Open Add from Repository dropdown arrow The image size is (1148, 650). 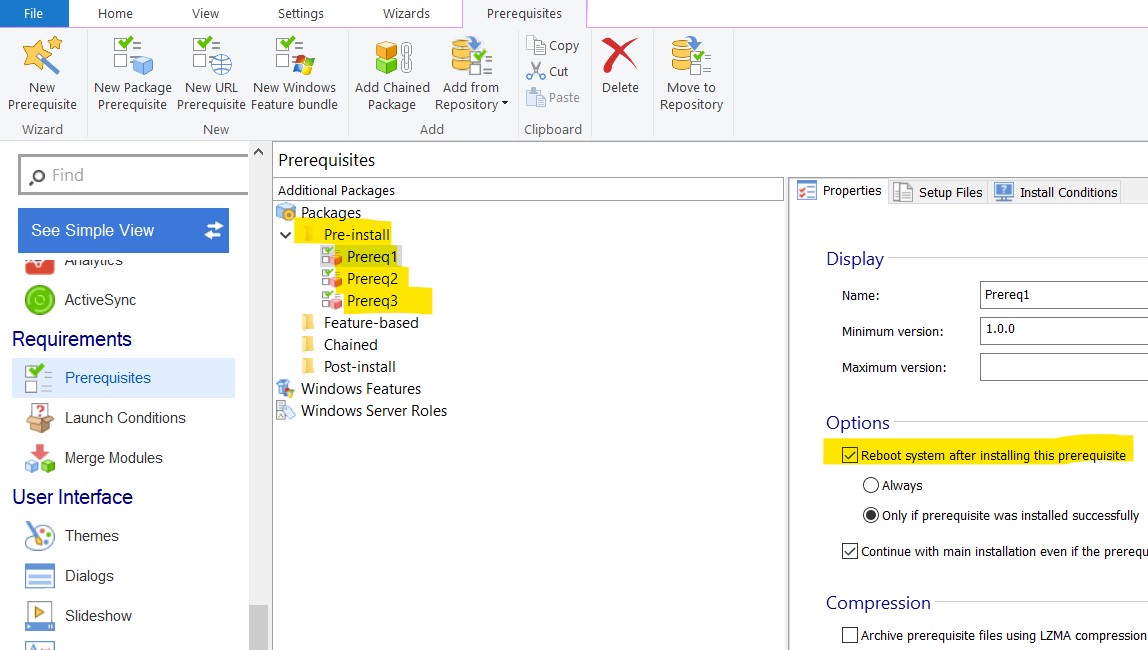505,105
